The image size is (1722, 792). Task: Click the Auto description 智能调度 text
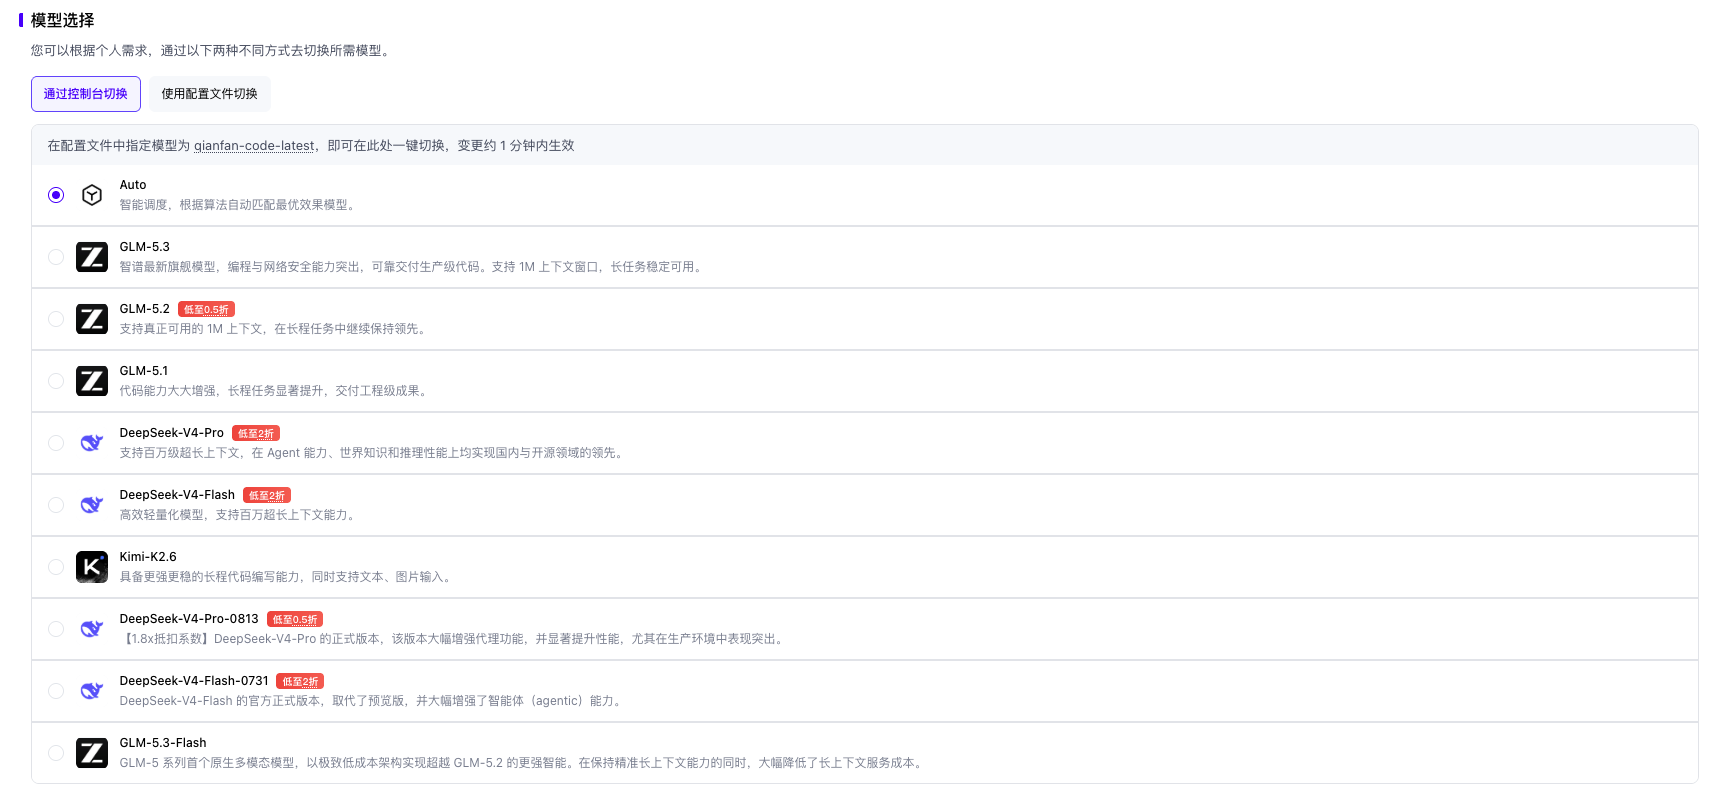click(x=238, y=205)
